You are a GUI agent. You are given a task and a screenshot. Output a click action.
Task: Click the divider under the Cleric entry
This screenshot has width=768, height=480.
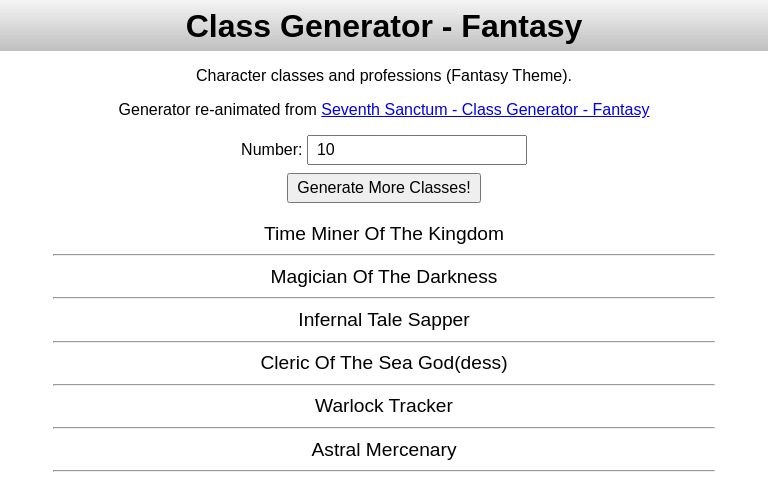384,385
